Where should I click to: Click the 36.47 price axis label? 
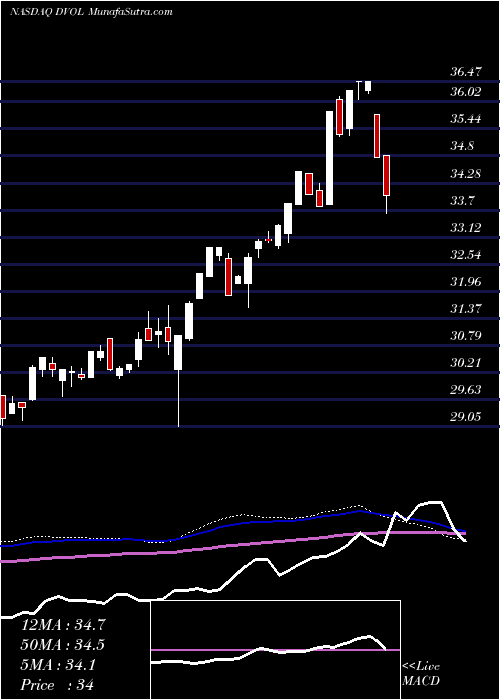466,71
